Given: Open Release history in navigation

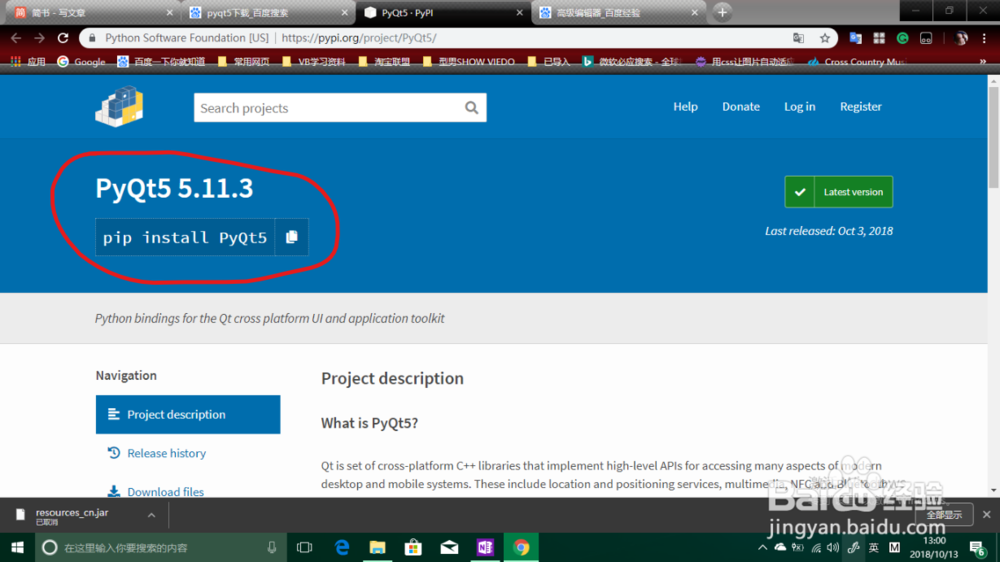Looking at the screenshot, I should [157, 453].
